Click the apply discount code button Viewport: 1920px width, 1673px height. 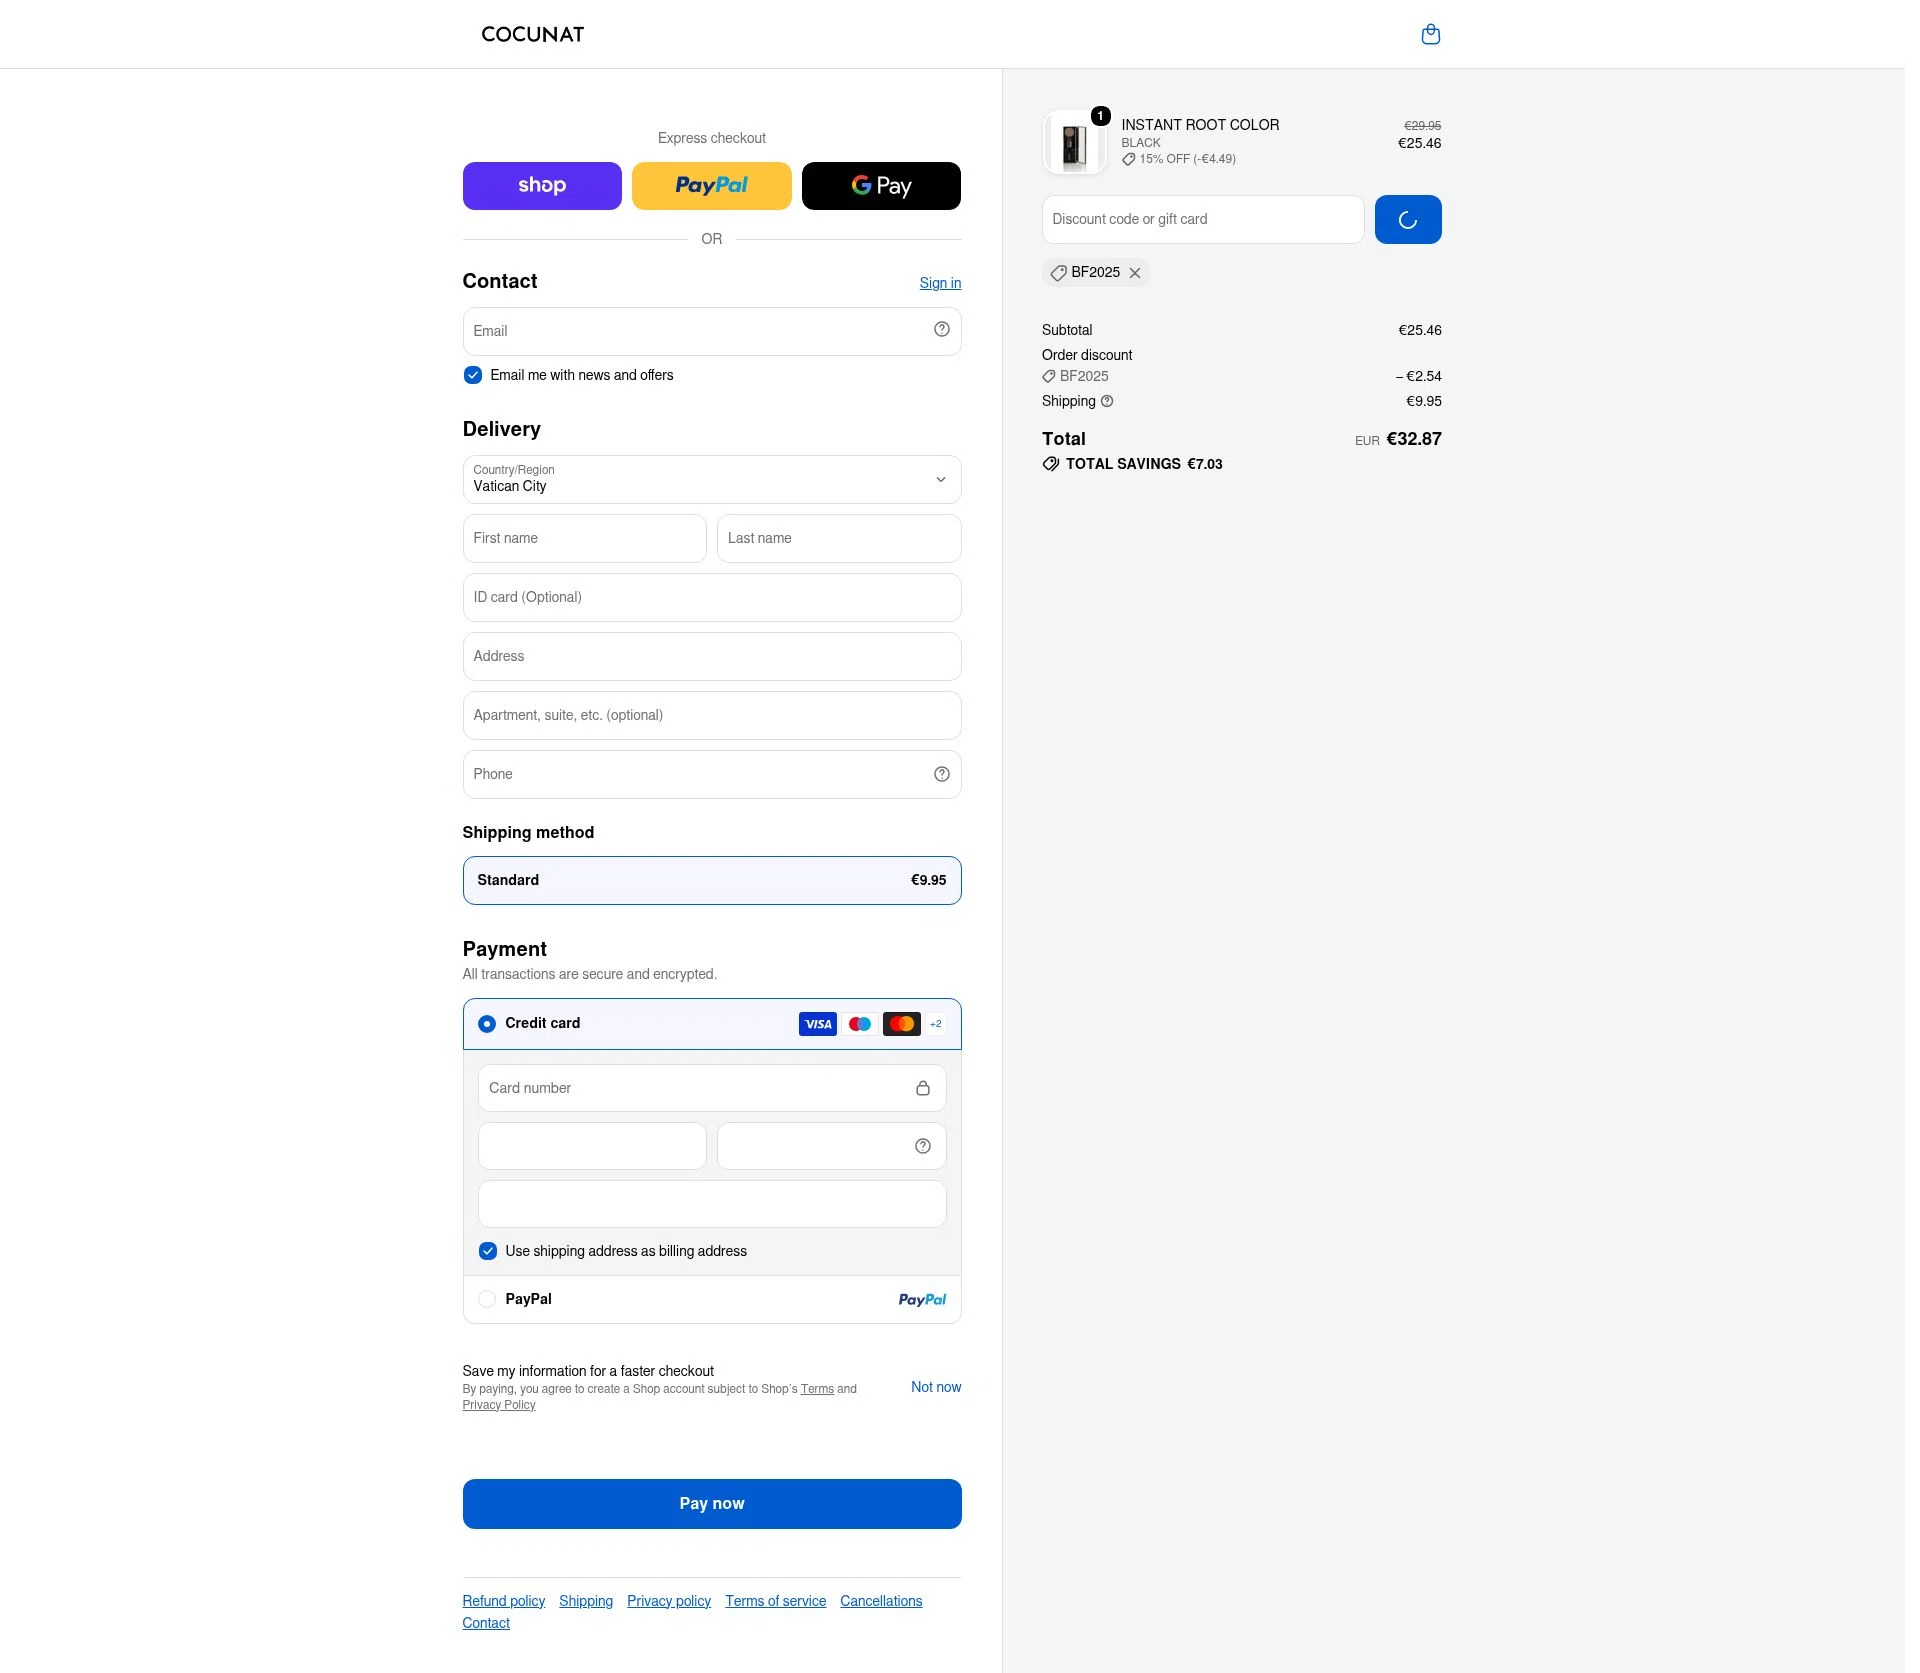pos(1408,220)
